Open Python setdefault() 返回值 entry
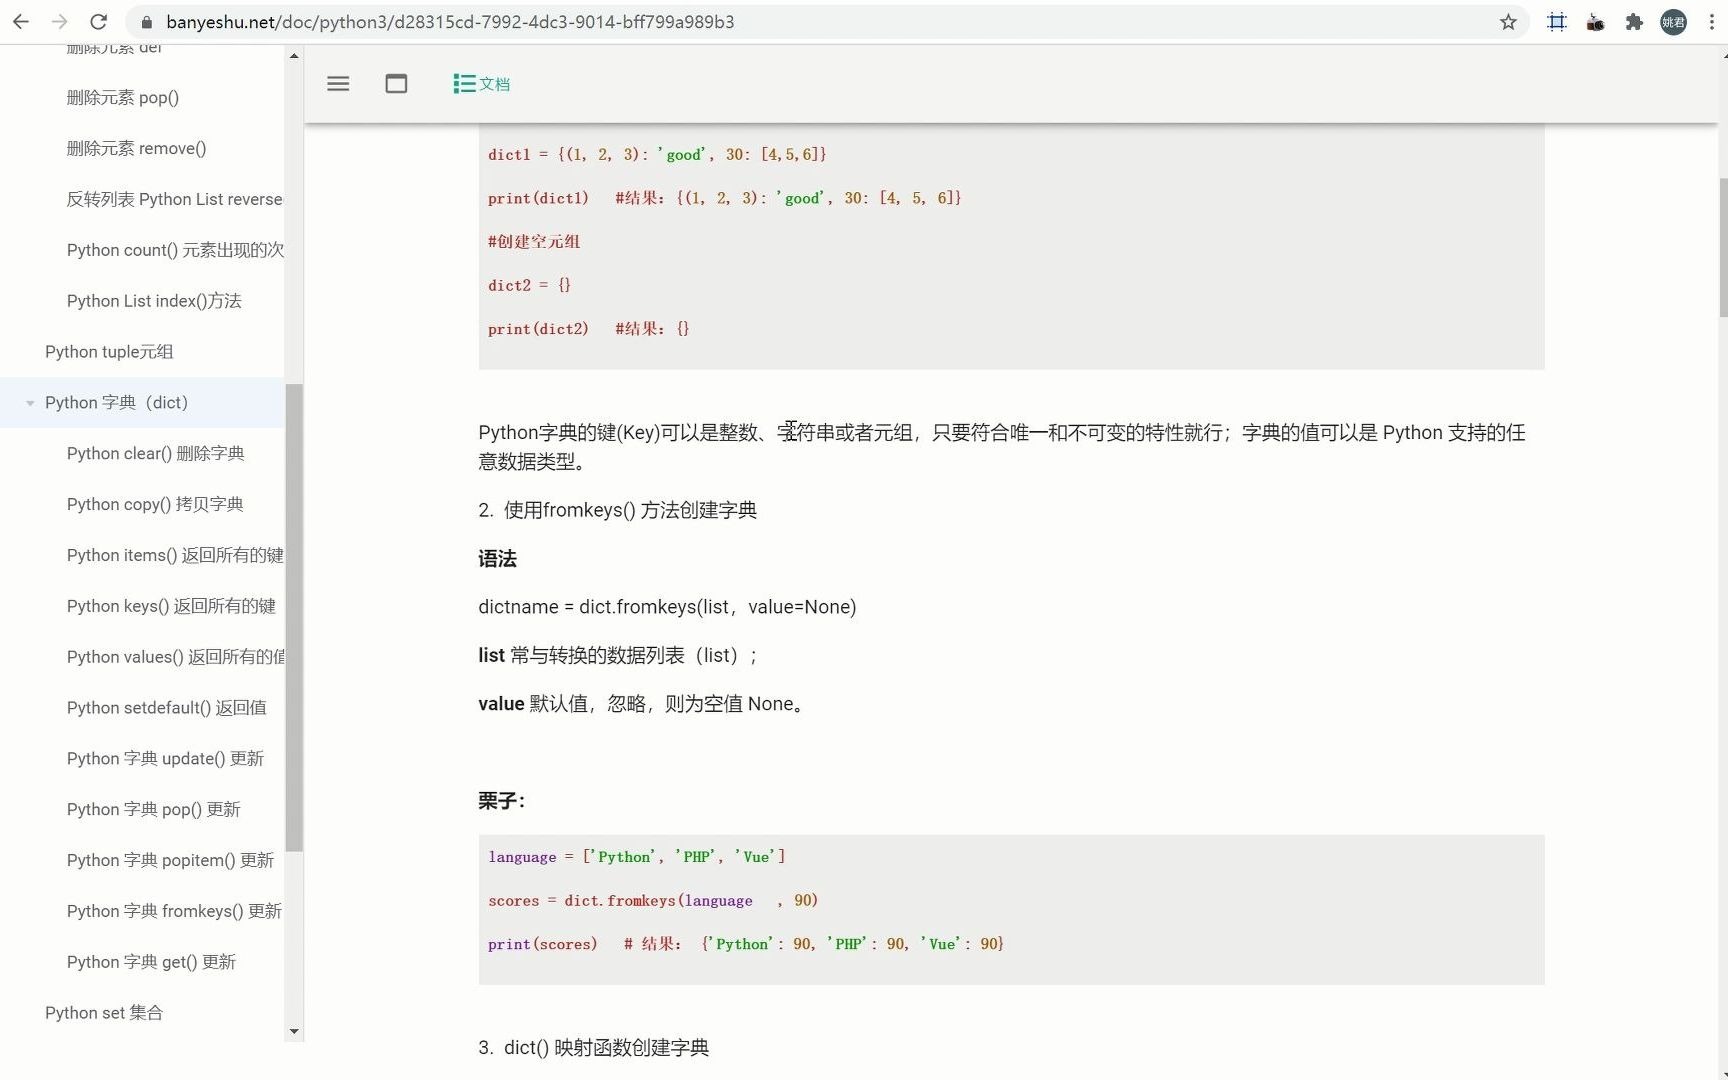The height and width of the screenshot is (1080, 1728). [166, 708]
